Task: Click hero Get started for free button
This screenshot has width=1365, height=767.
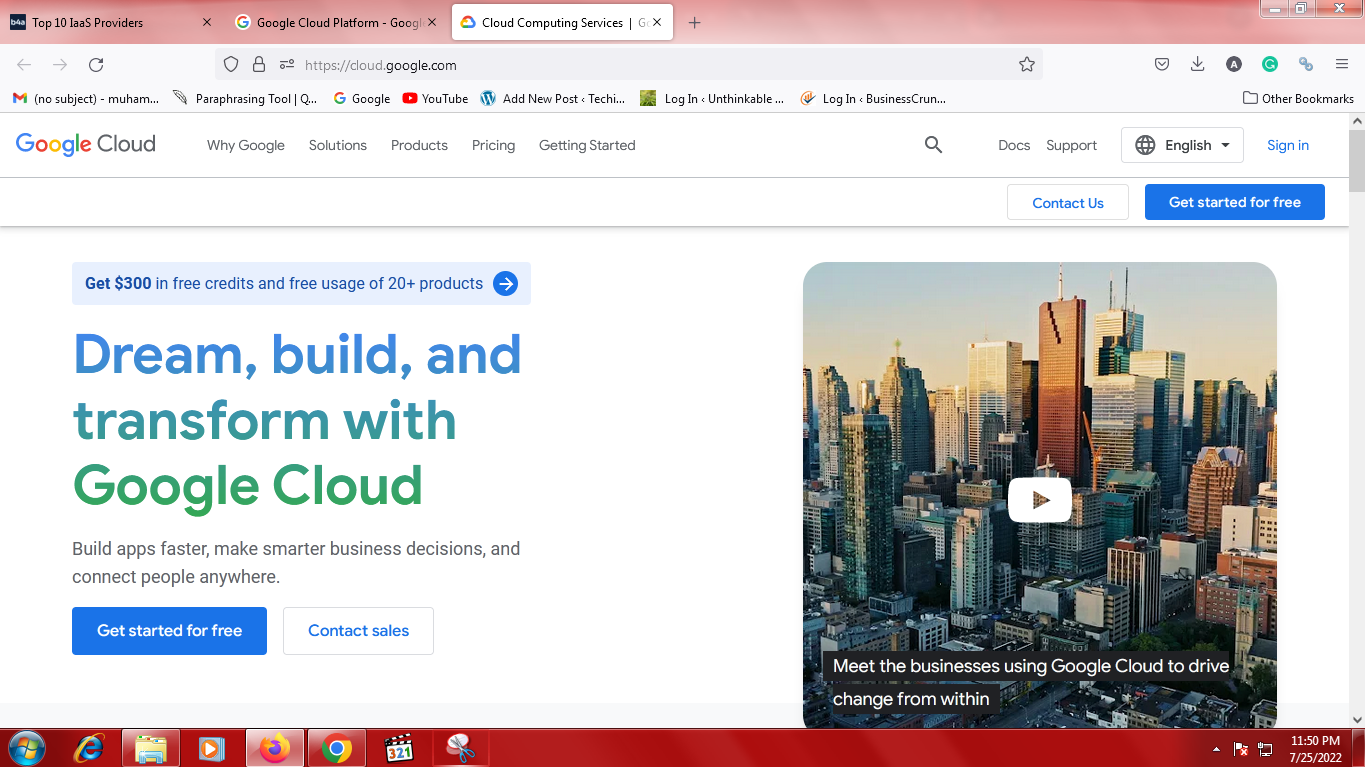Action: tap(169, 631)
